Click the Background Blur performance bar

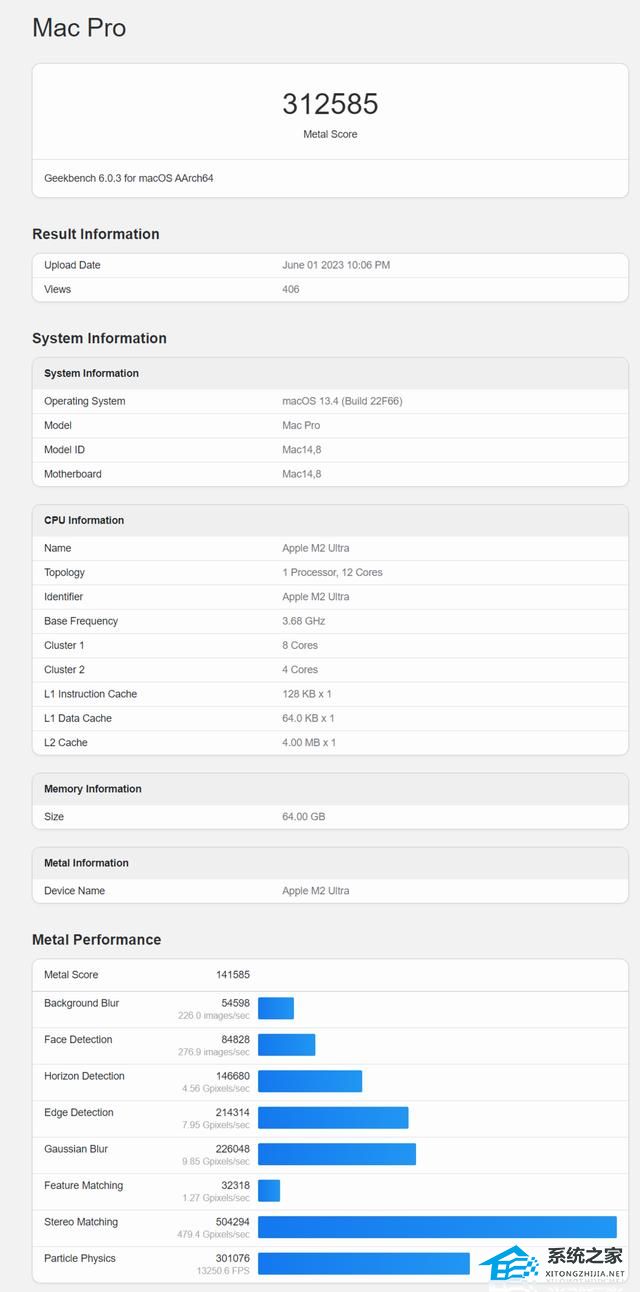tap(276, 1008)
